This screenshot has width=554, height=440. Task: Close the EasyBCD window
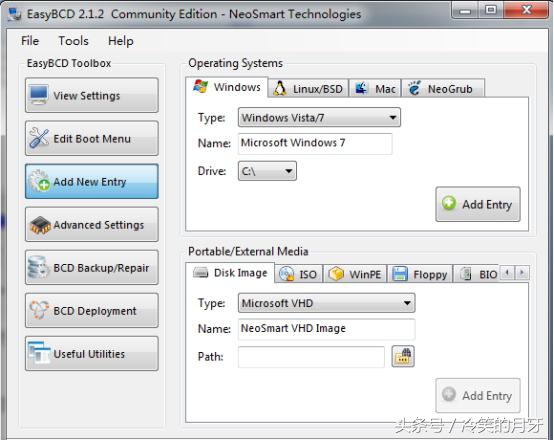tap(526, 11)
